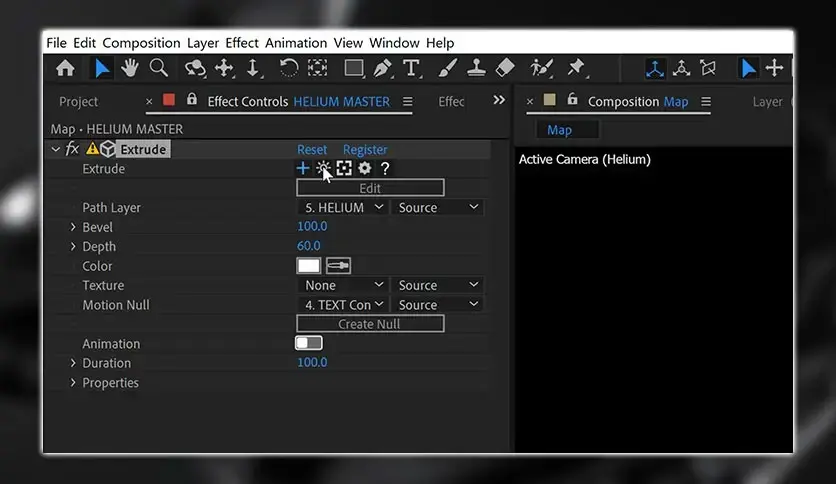
Task: Select the Roto Brush tool
Action: point(541,68)
